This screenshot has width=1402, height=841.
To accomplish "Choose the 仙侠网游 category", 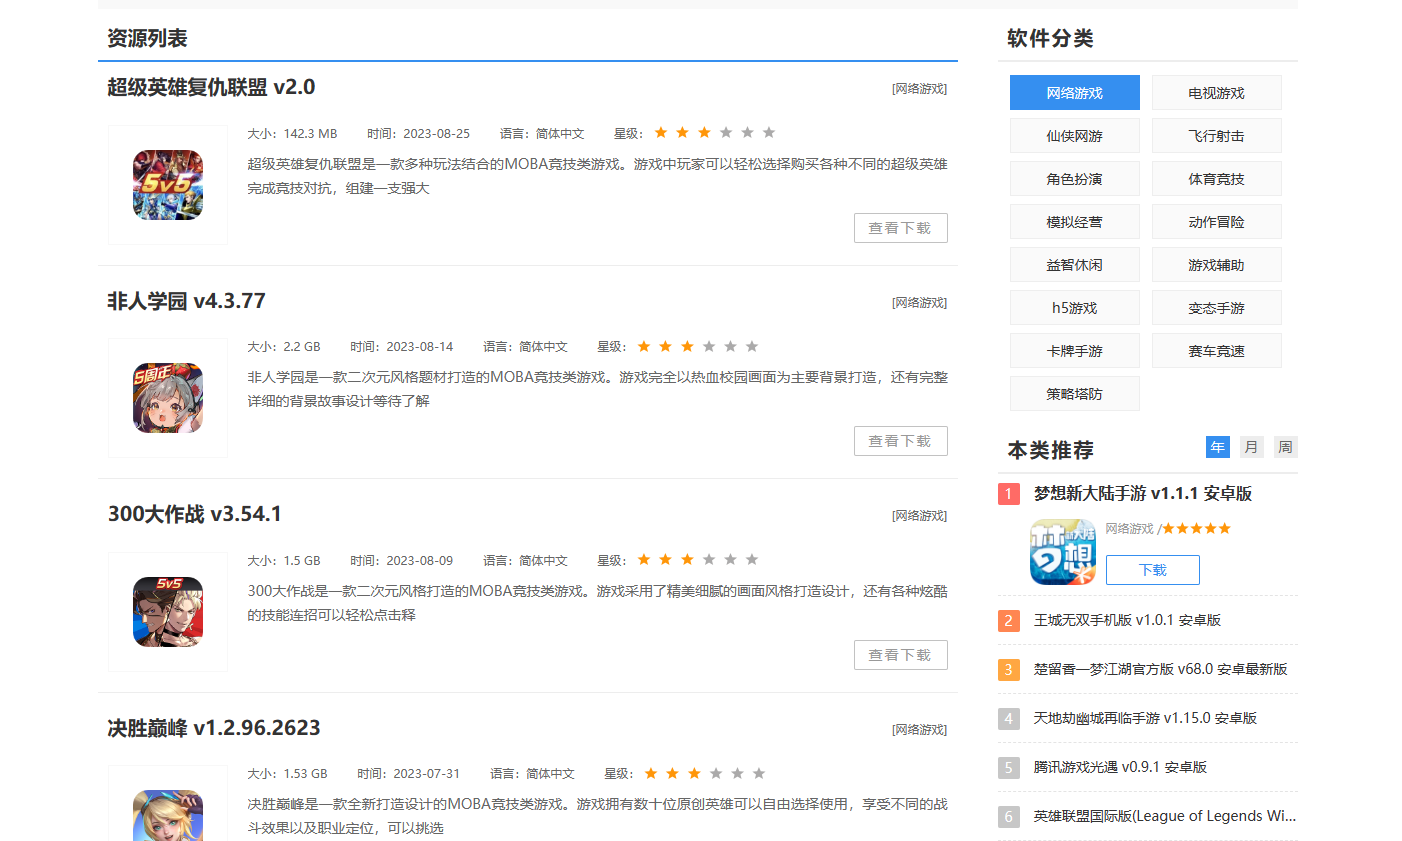I will coord(1074,136).
